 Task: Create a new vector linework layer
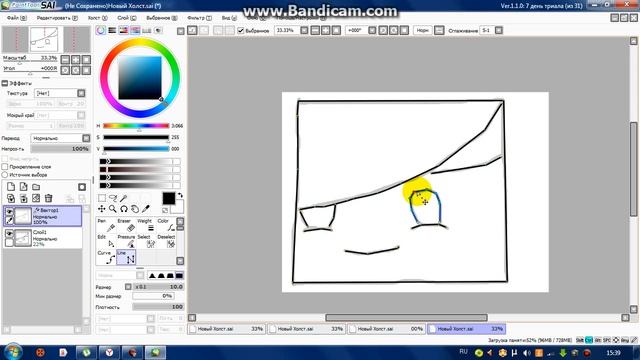(24, 187)
